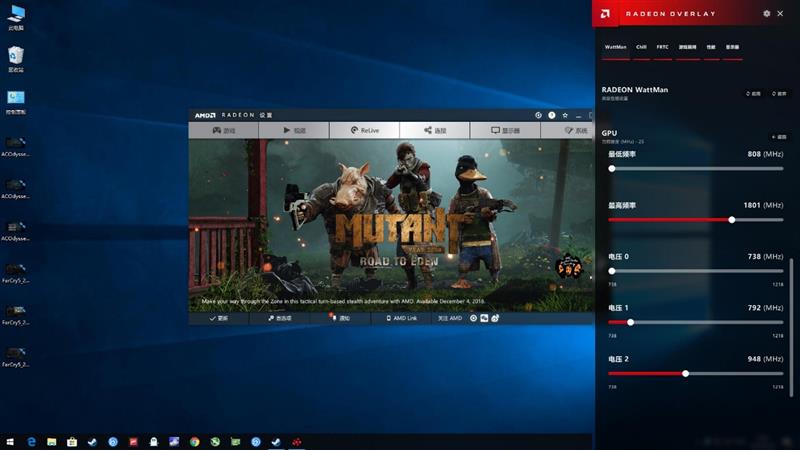Image resolution: width=800 pixels, height=450 pixels.
Task: Click the 1801 MHz maximum frequency slider handle
Action: point(732,220)
